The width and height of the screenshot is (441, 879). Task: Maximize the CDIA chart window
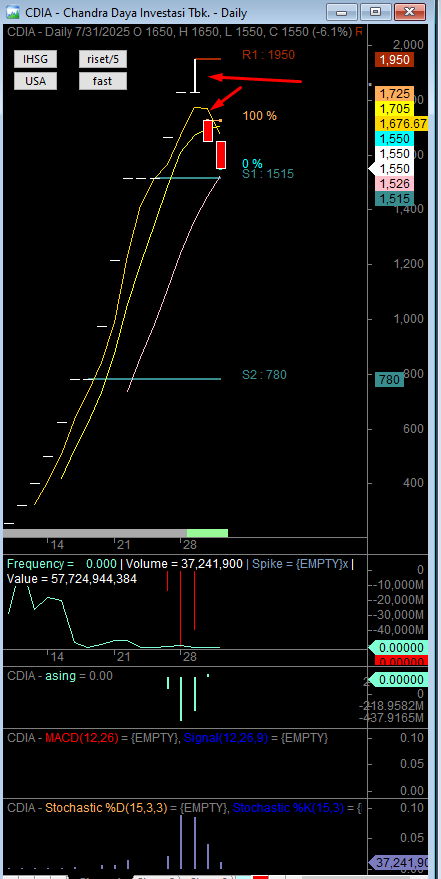[375, 11]
